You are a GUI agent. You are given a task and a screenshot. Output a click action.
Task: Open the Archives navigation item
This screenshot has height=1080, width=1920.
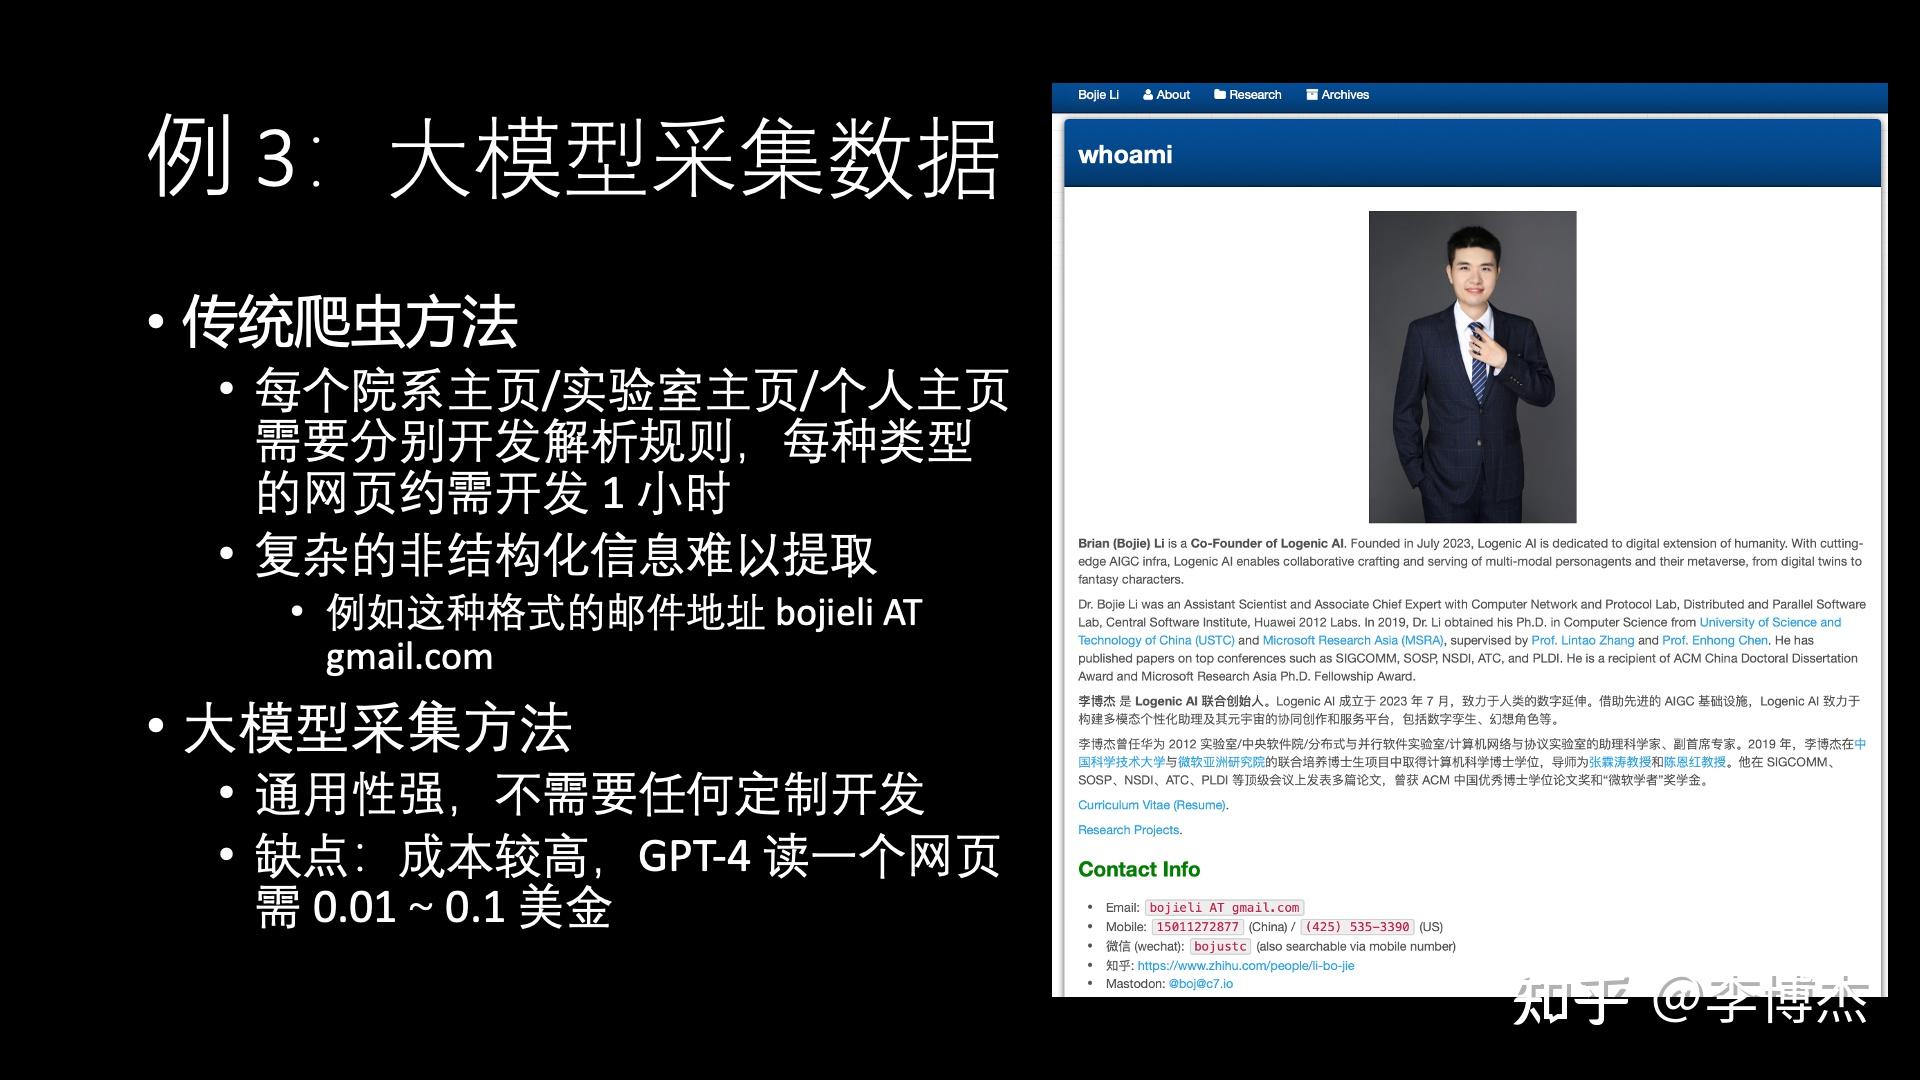click(x=1345, y=95)
